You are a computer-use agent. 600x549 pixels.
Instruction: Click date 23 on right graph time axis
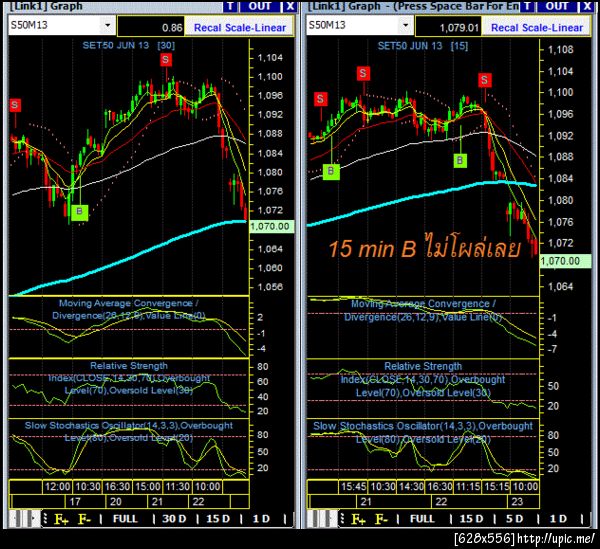517,502
